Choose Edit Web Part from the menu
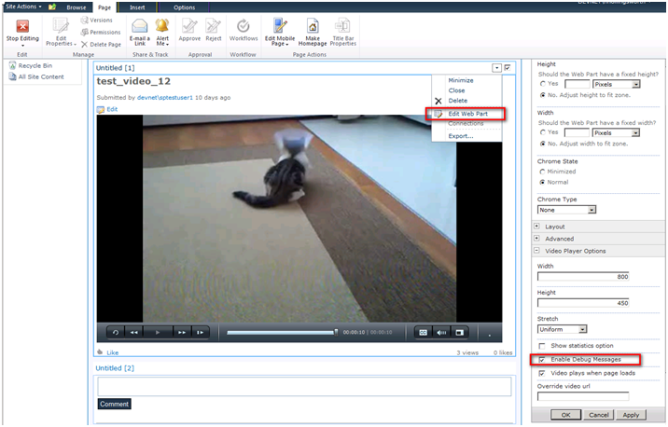 point(467,113)
